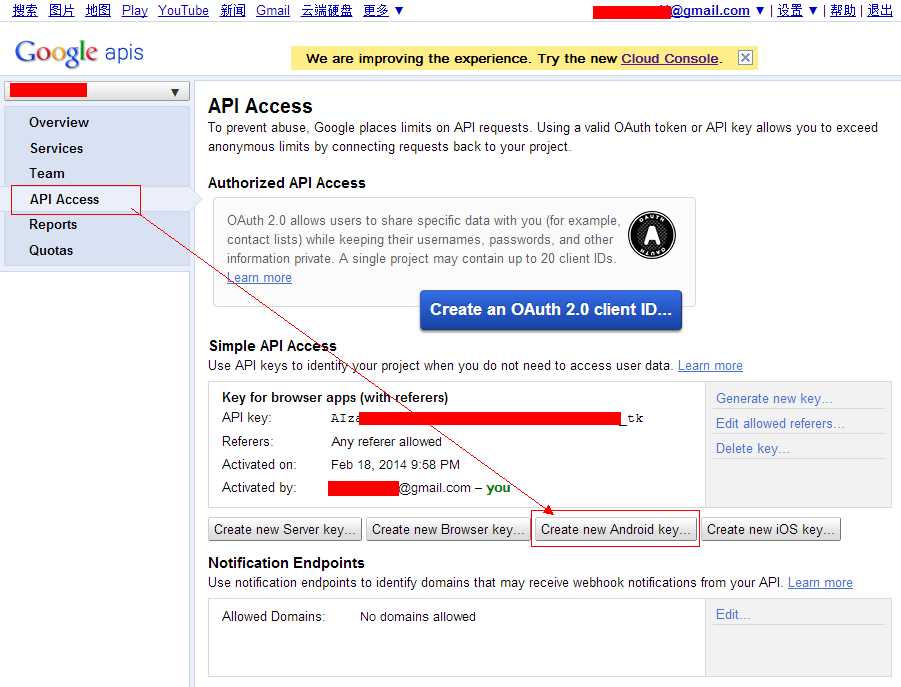The height and width of the screenshot is (687, 901).
Task: Select 'Feb 18, 2014 9:58 PM' activation date
Action: pos(395,465)
